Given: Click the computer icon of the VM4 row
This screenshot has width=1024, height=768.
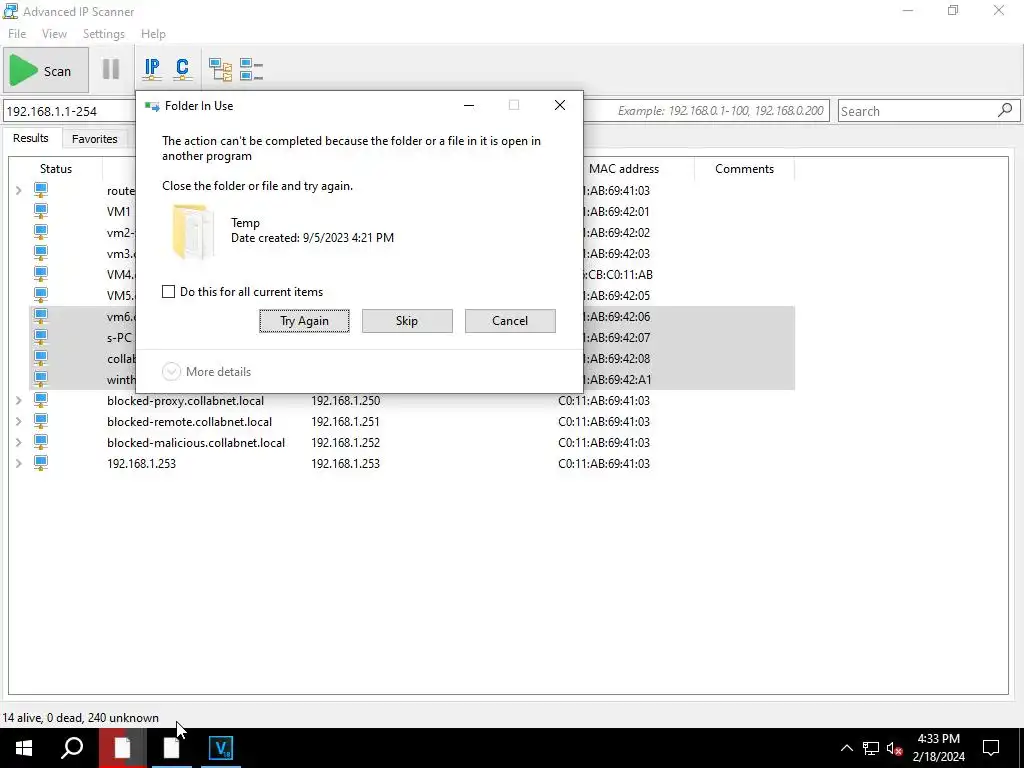Looking at the screenshot, I should click(x=40, y=274).
